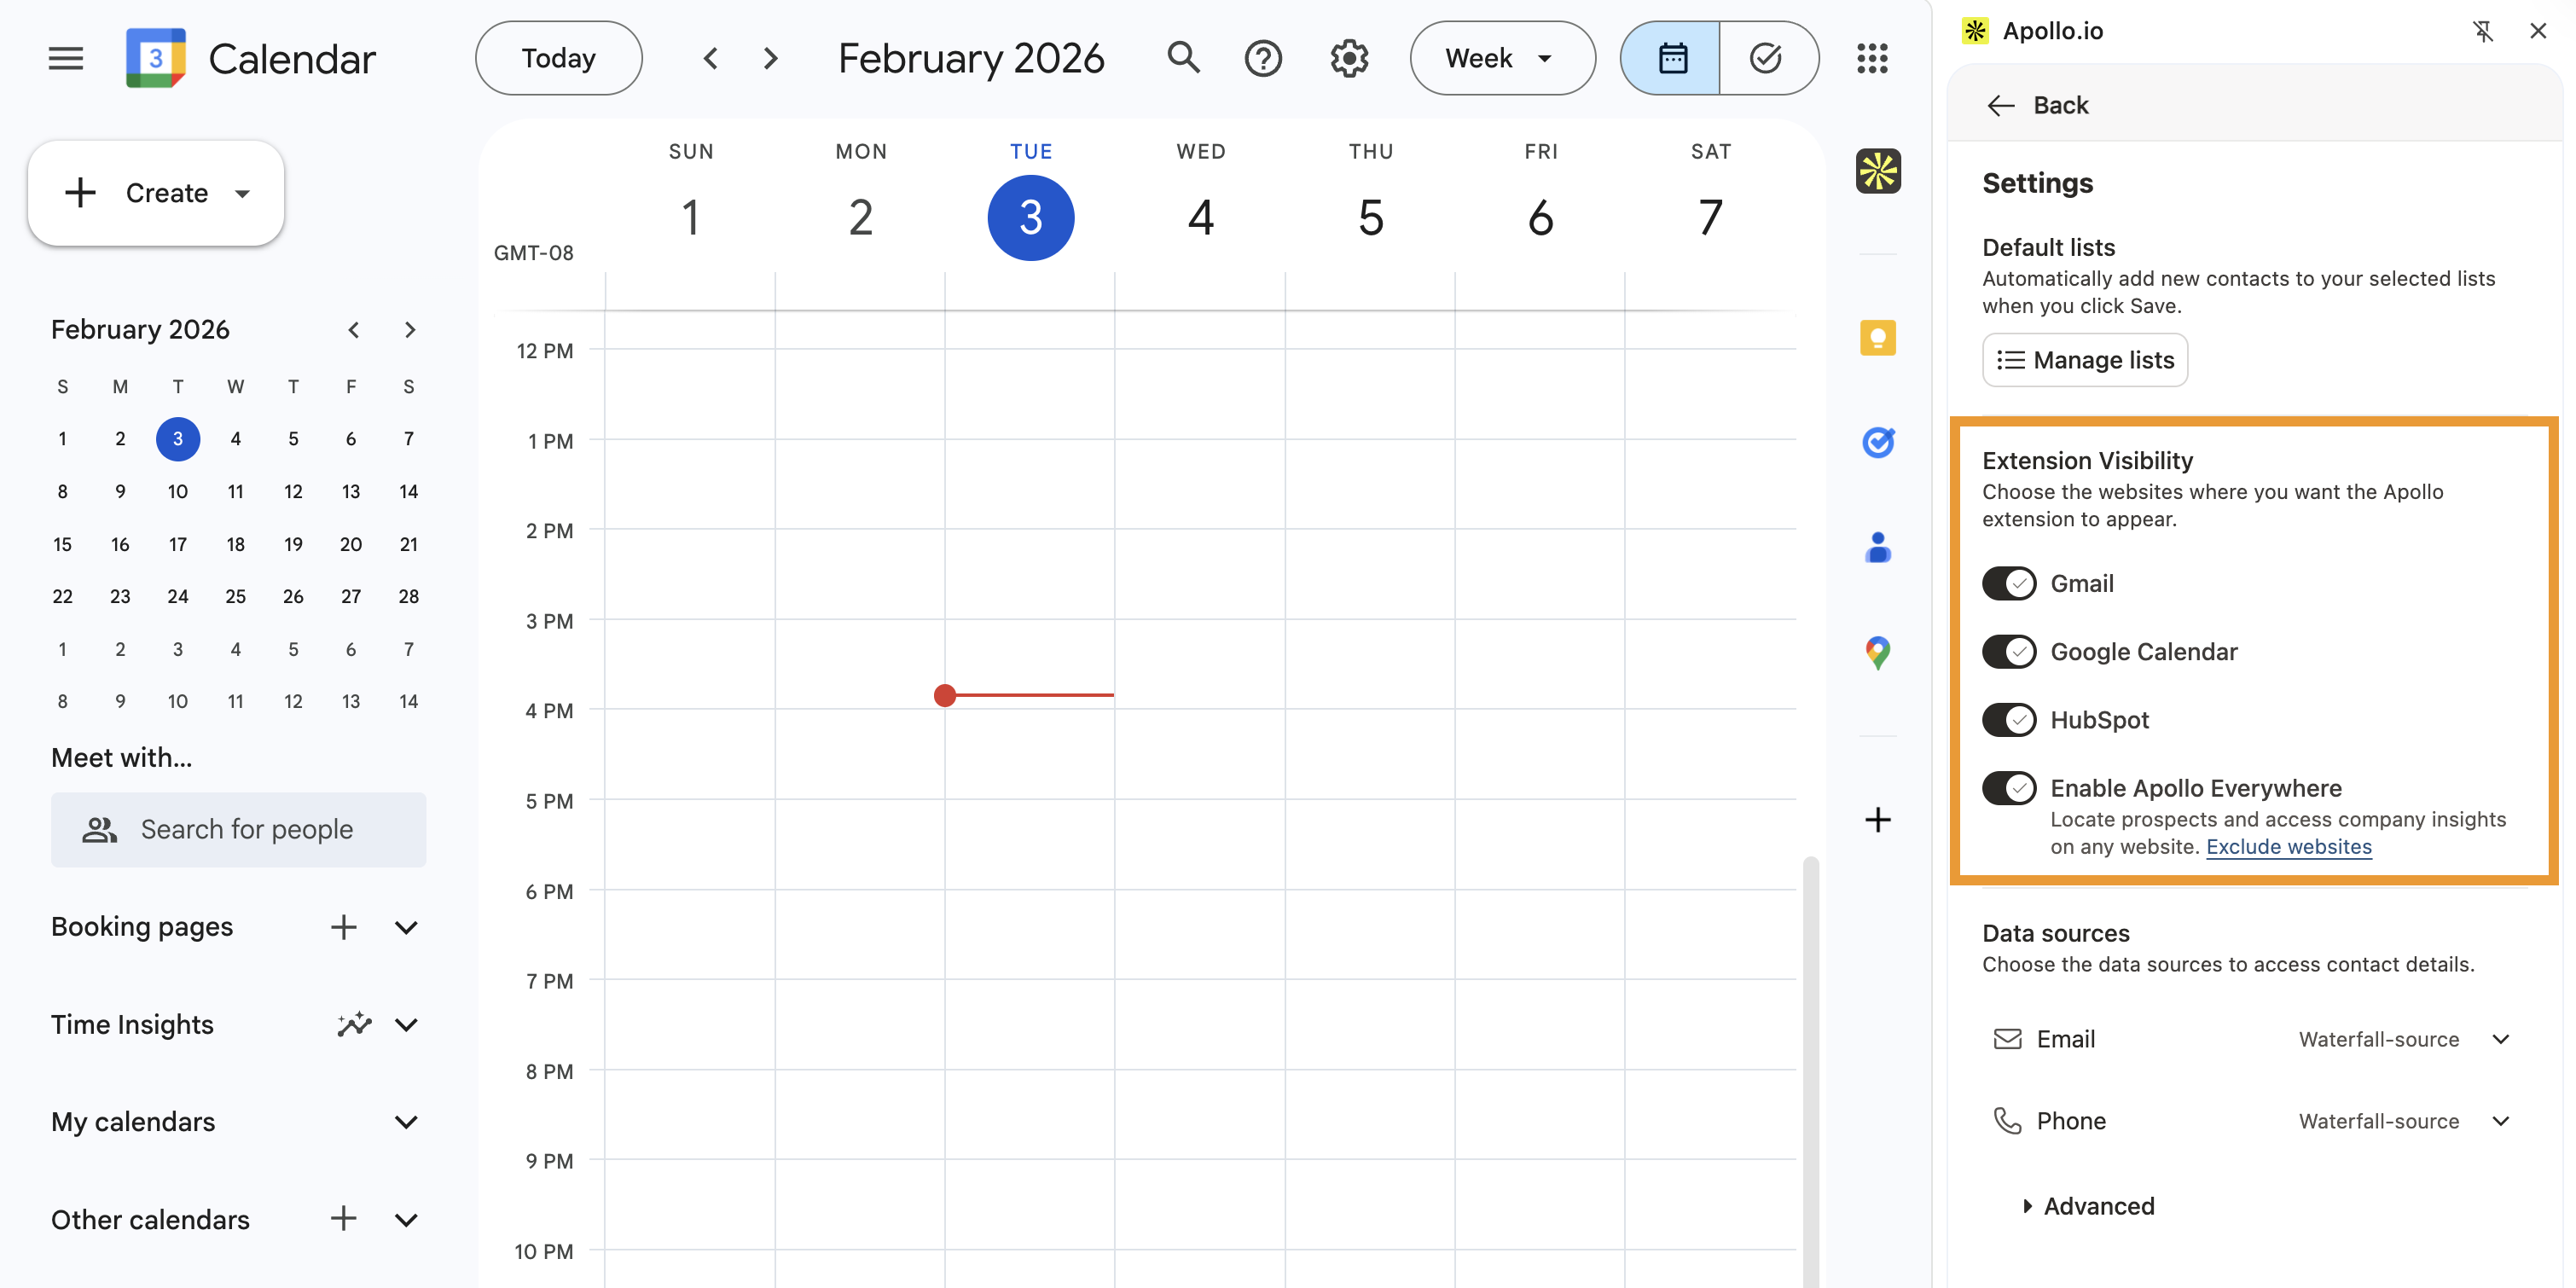Disable the Gmail visibility toggle
This screenshot has height=1288, width=2576.
(2008, 583)
